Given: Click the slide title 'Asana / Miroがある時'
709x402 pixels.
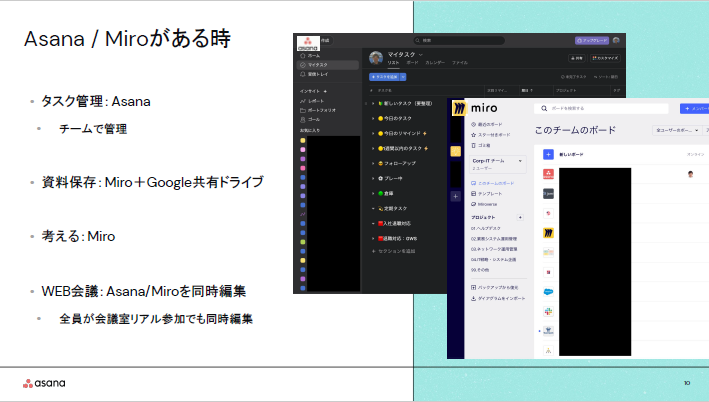Looking at the screenshot, I should [x=127, y=38].
